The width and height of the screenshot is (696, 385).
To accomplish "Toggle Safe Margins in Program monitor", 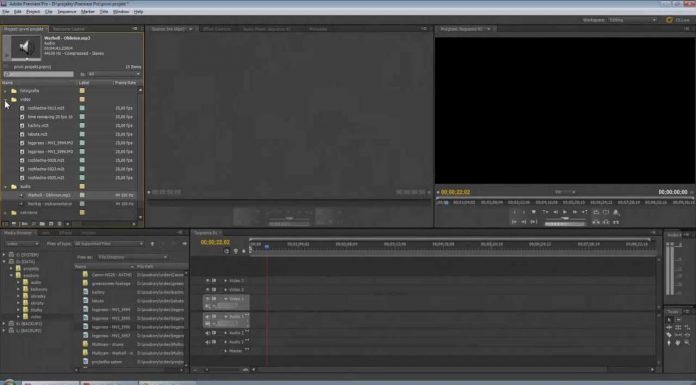I will pos(606,212).
